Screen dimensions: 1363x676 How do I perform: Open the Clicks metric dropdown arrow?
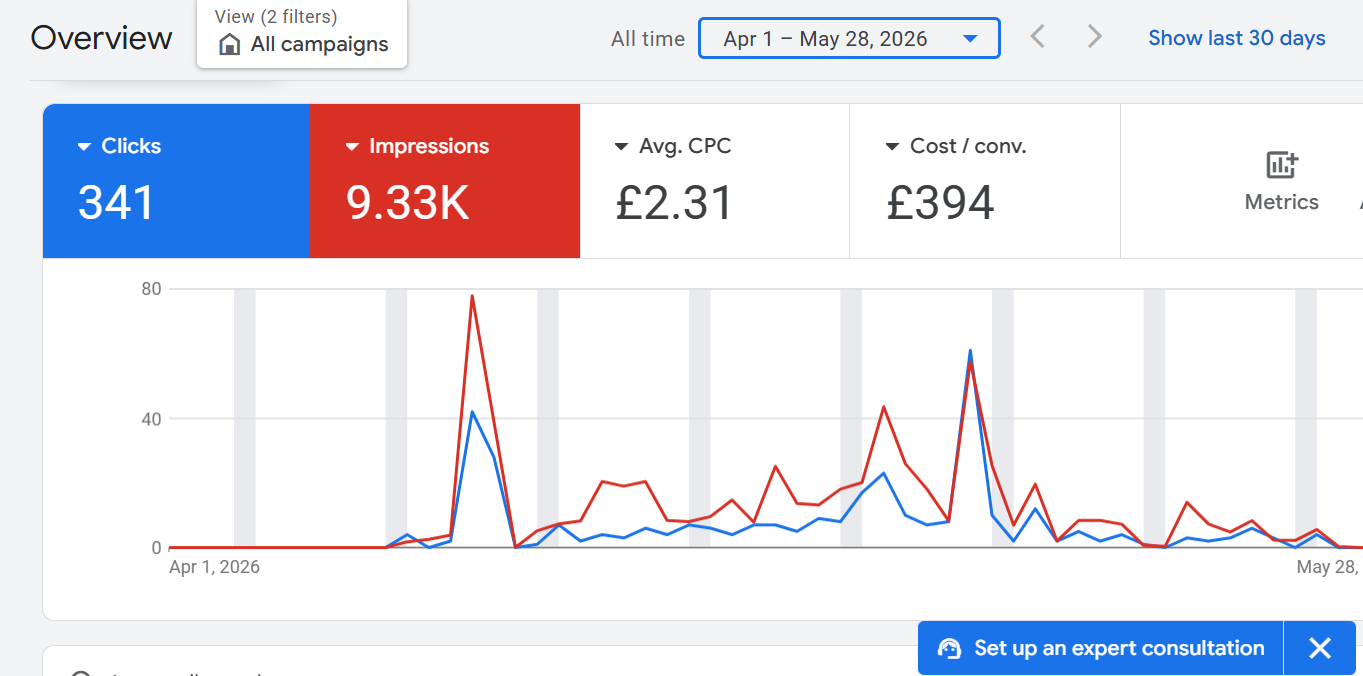pos(84,147)
